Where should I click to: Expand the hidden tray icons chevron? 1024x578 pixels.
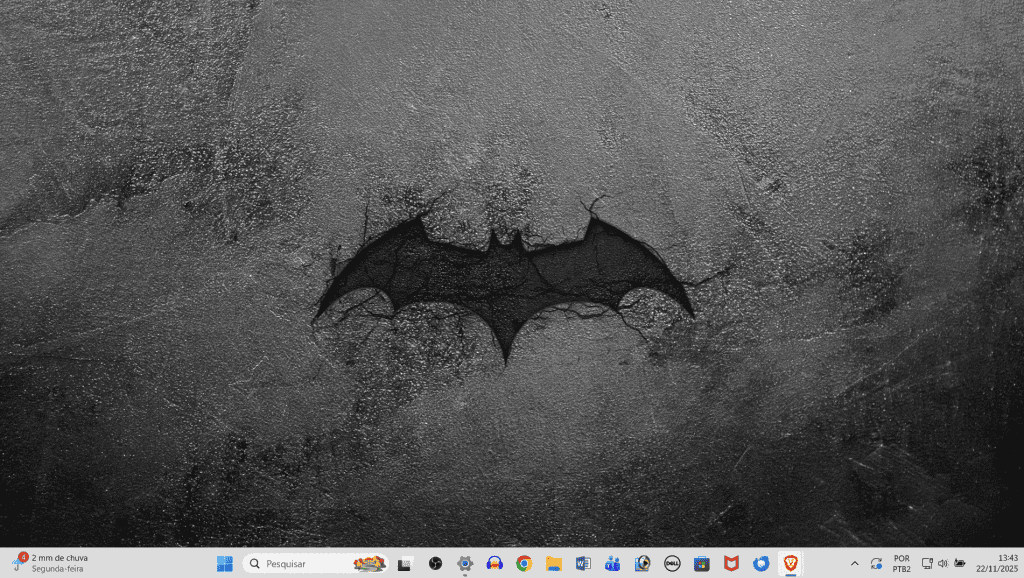pyautogui.click(x=854, y=563)
